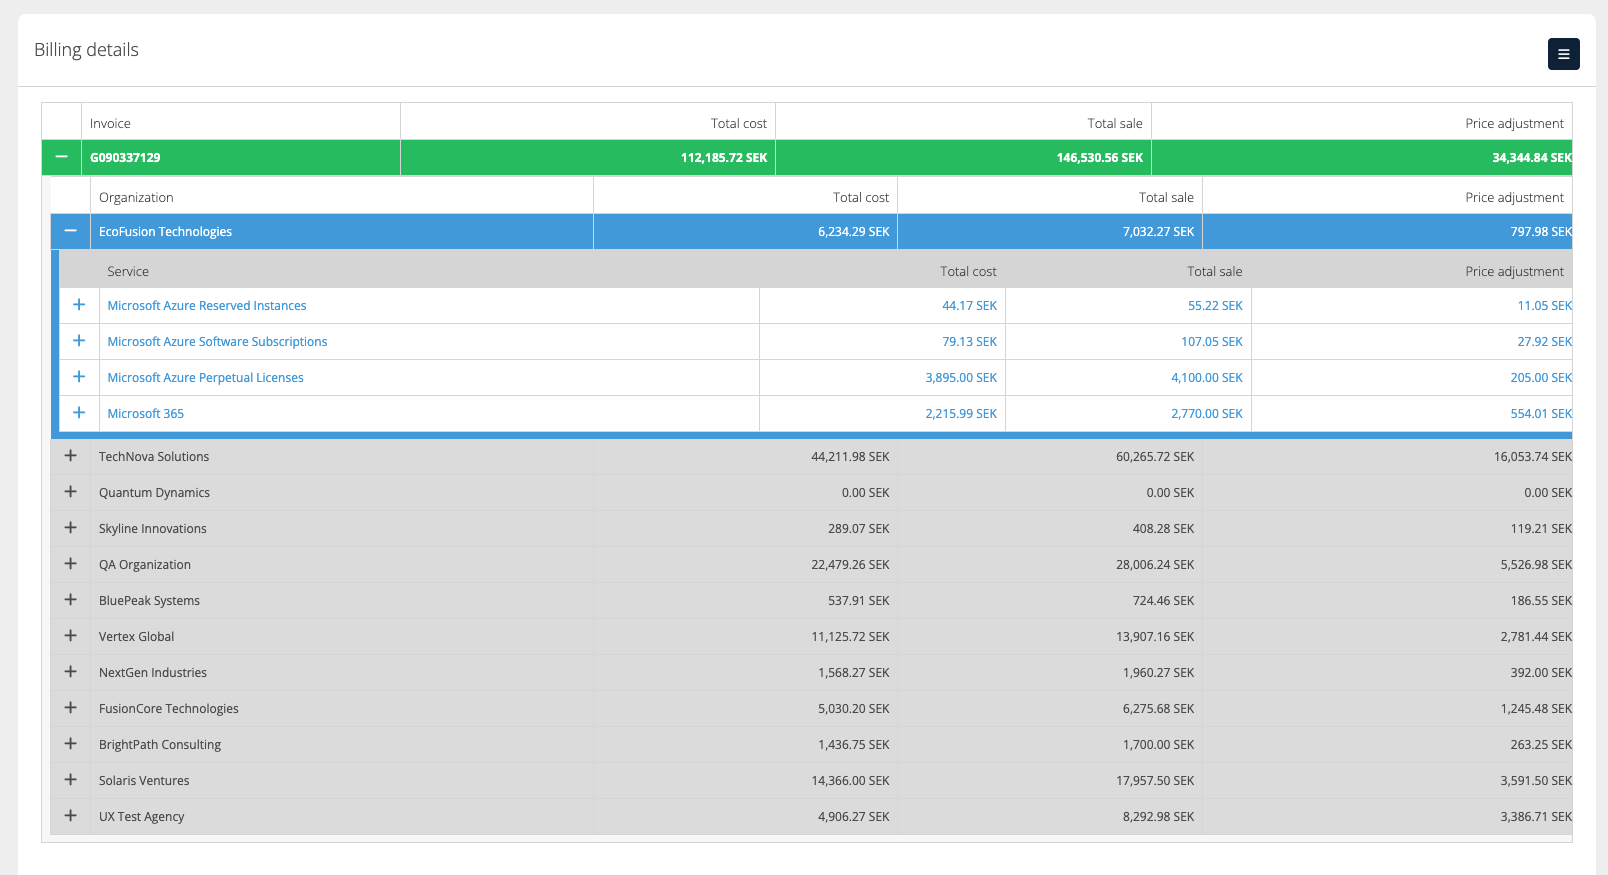The image size is (1608, 875).
Task: Expand QA Organization row
Action: pos(70,564)
